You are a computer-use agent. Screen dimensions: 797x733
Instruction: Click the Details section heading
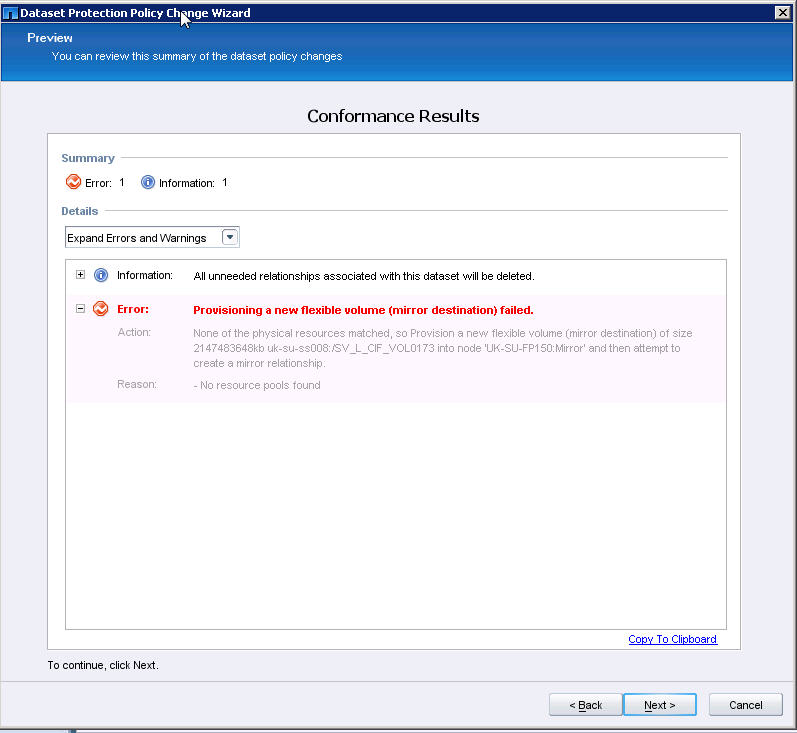(x=80, y=211)
